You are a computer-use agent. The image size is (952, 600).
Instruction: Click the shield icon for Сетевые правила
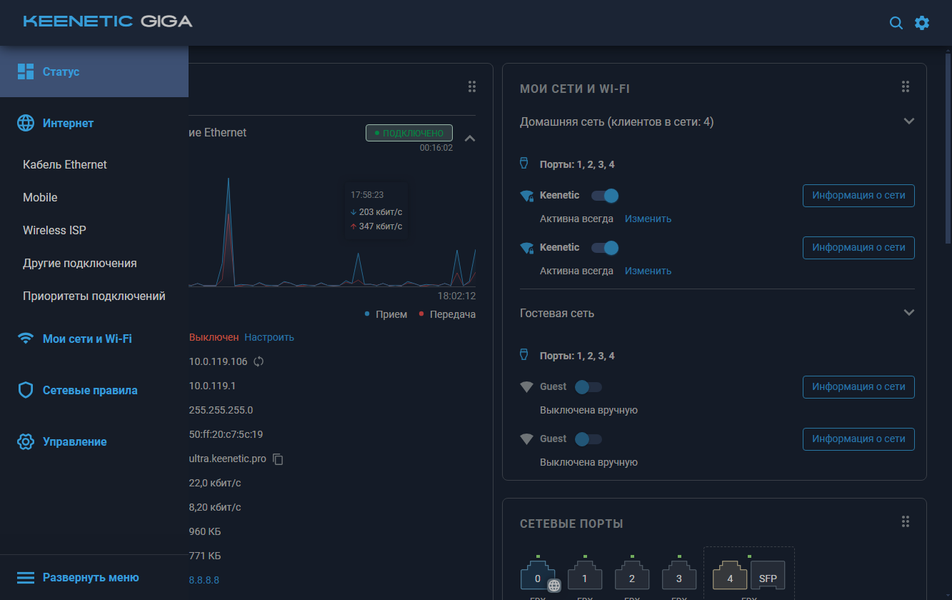(26, 390)
